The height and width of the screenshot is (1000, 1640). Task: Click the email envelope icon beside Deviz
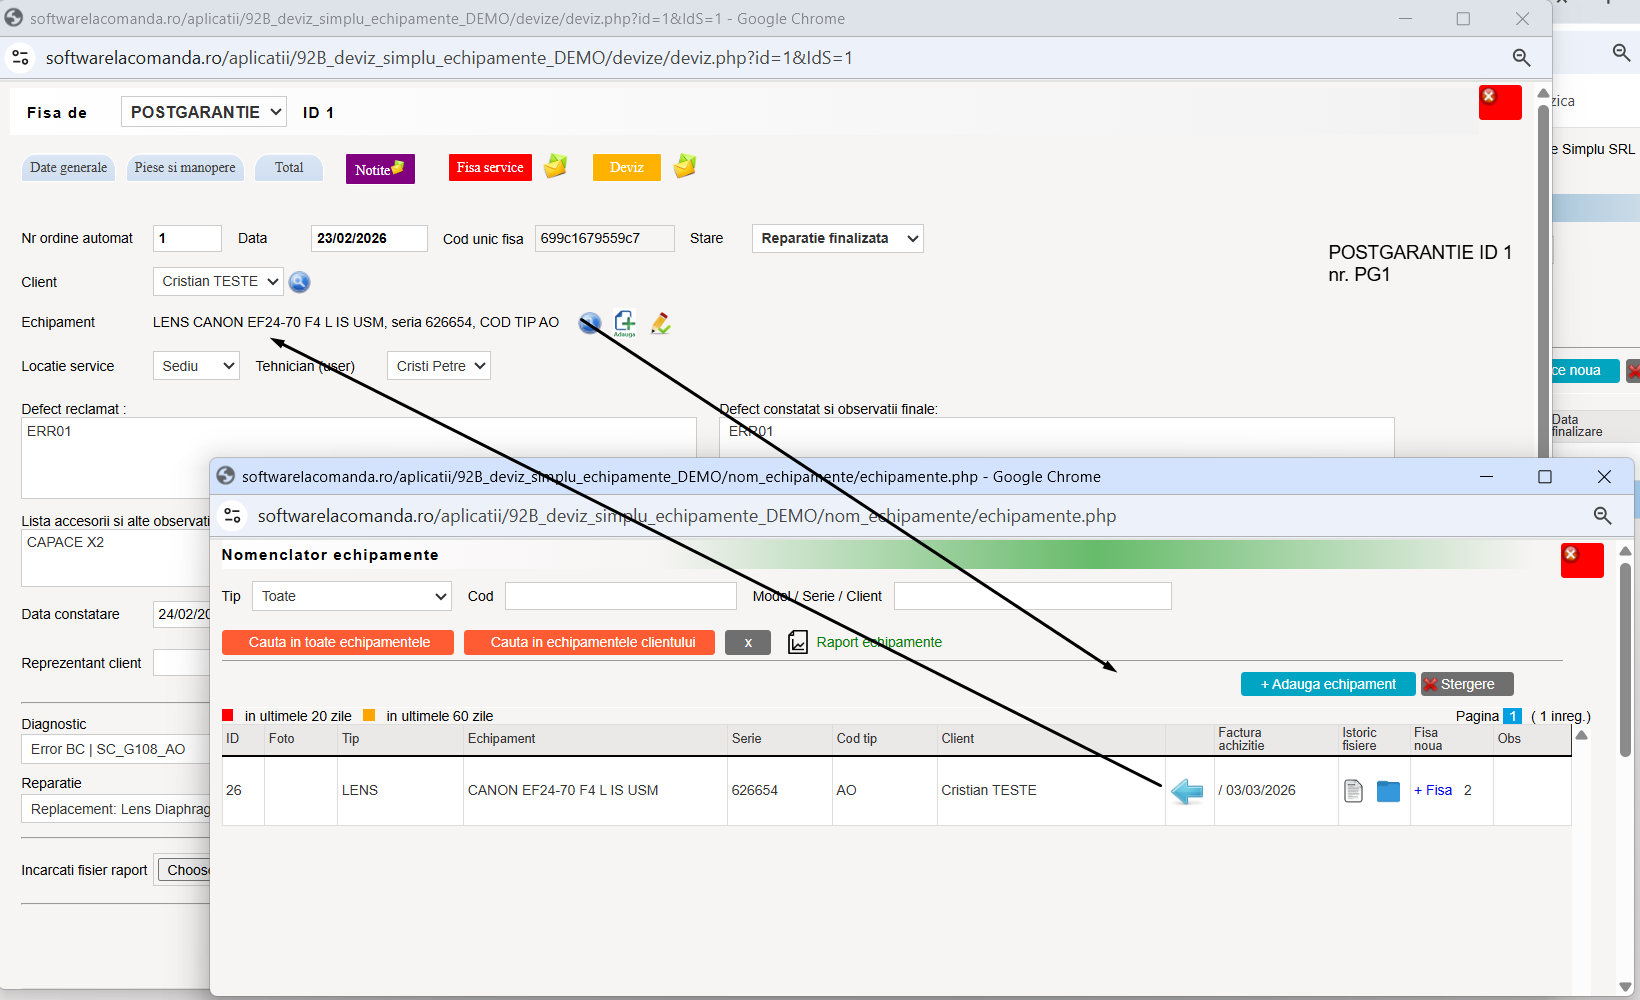(685, 166)
